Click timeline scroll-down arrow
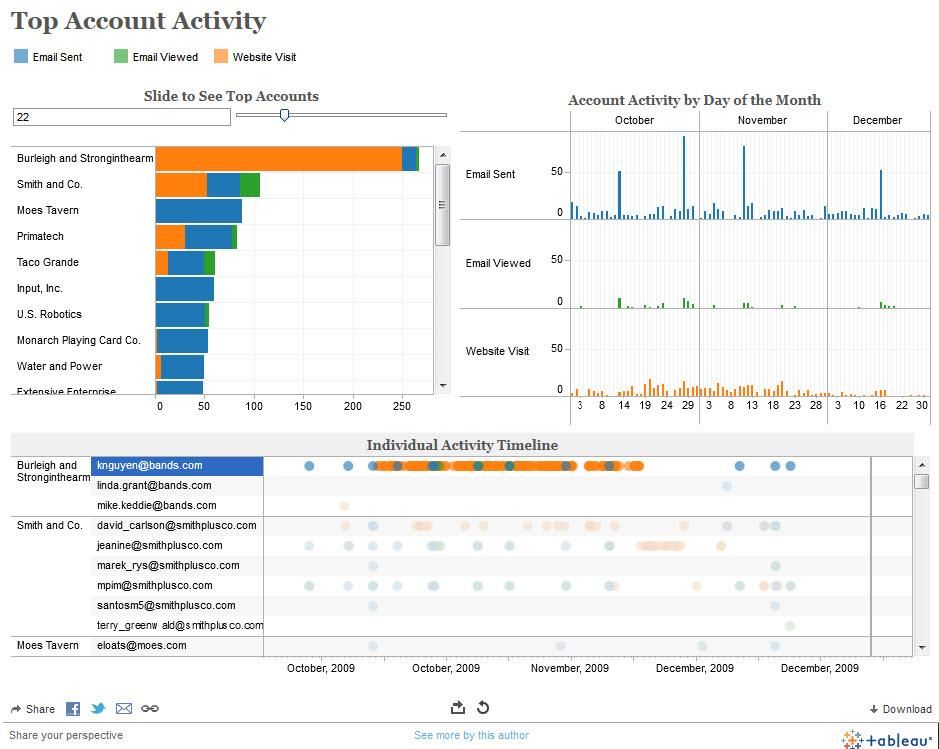This screenshot has height=749, width=939. (922, 647)
